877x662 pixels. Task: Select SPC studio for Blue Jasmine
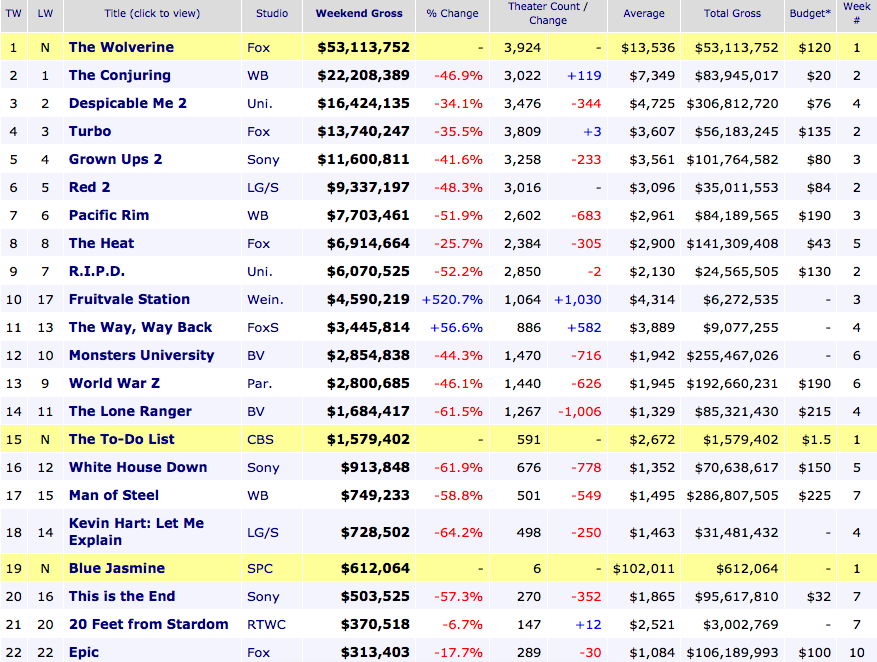point(260,569)
